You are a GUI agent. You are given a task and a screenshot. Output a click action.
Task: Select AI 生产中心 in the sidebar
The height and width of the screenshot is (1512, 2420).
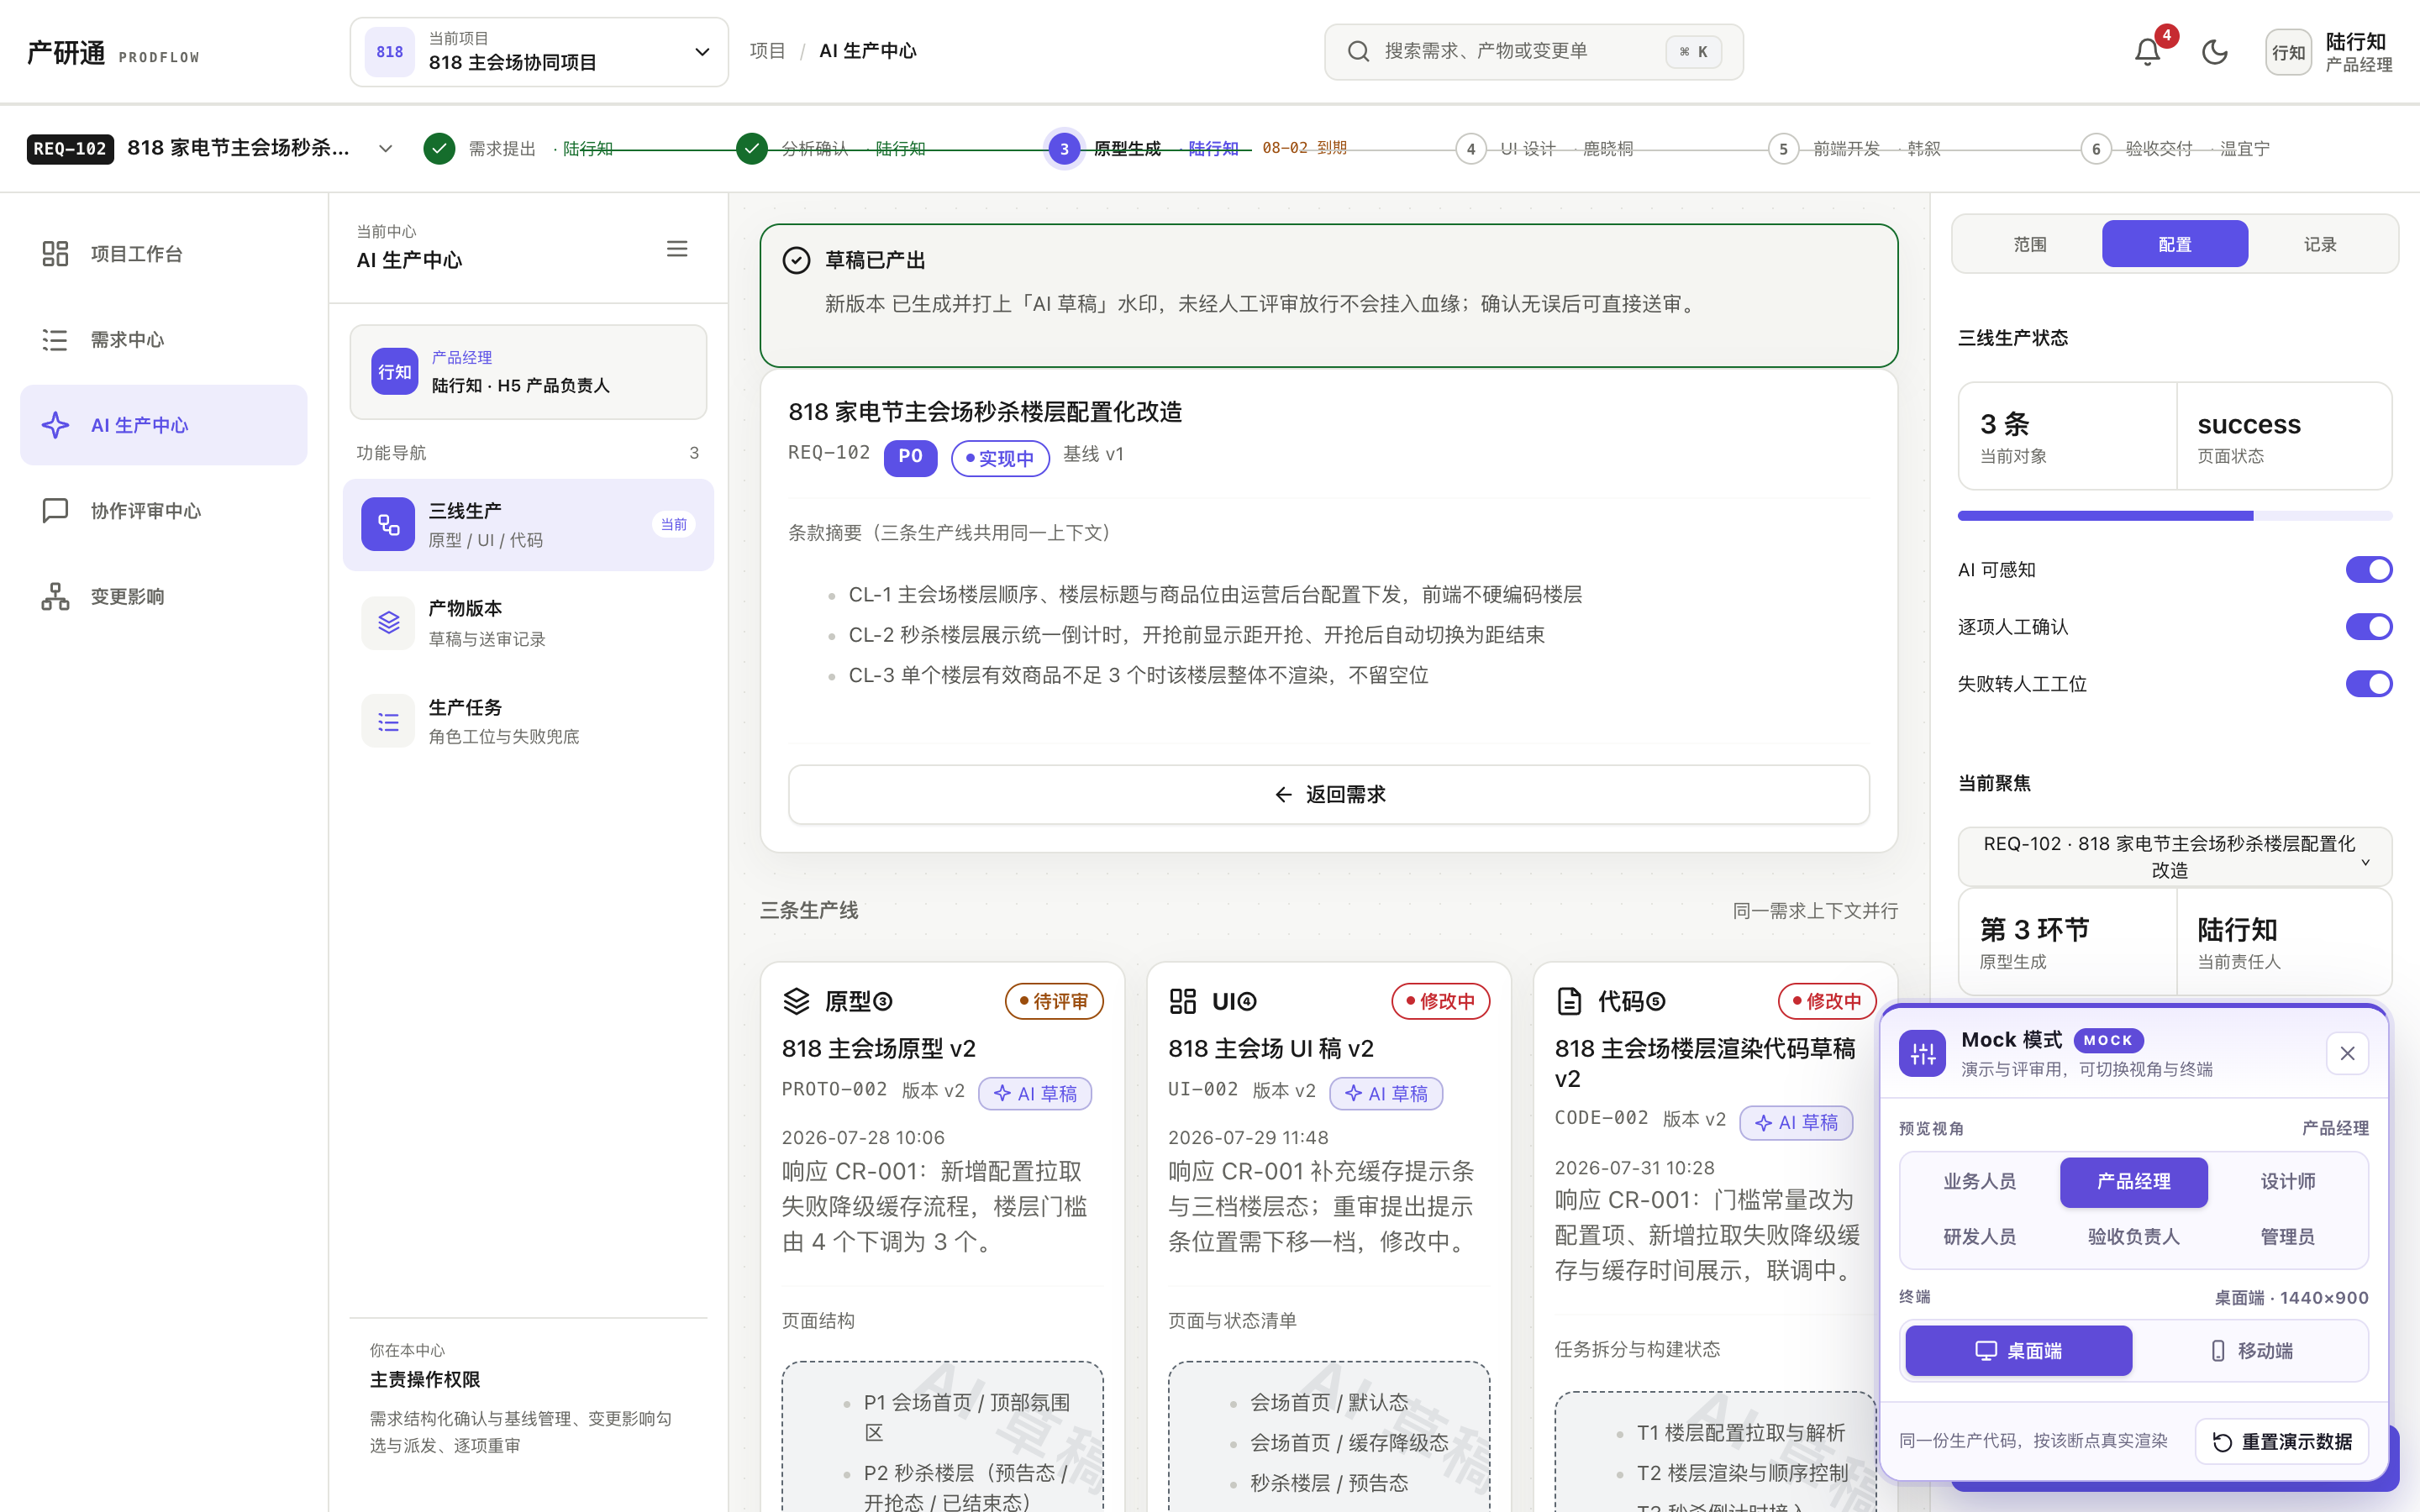(x=164, y=425)
